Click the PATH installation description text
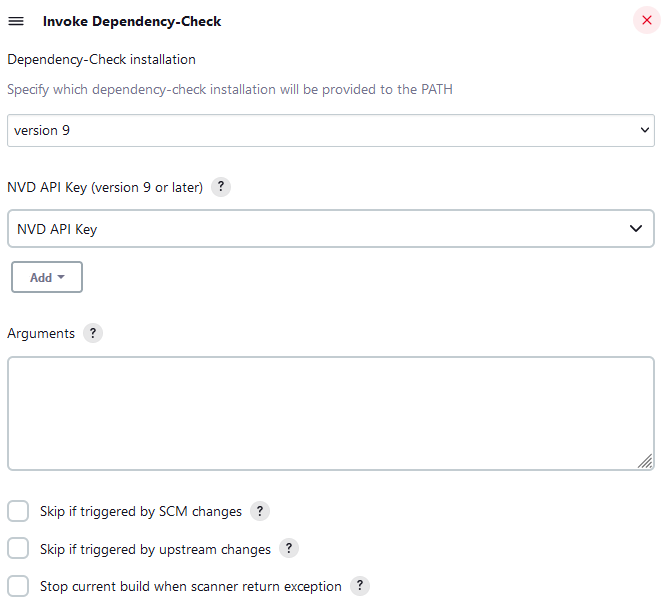Image resolution: width=668 pixels, height=608 pixels. point(230,89)
